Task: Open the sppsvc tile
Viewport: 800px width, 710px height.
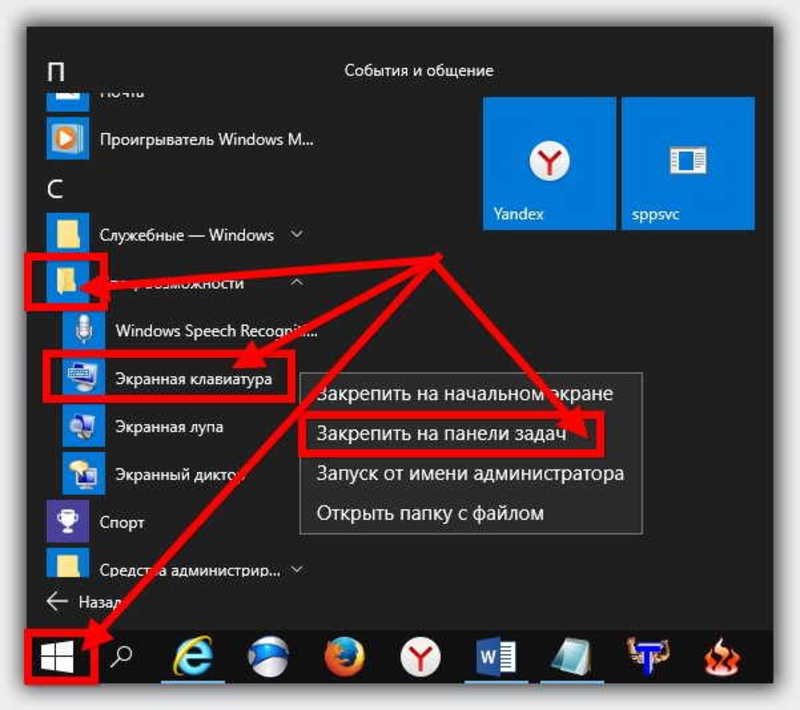Action: click(x=688, y=163)
